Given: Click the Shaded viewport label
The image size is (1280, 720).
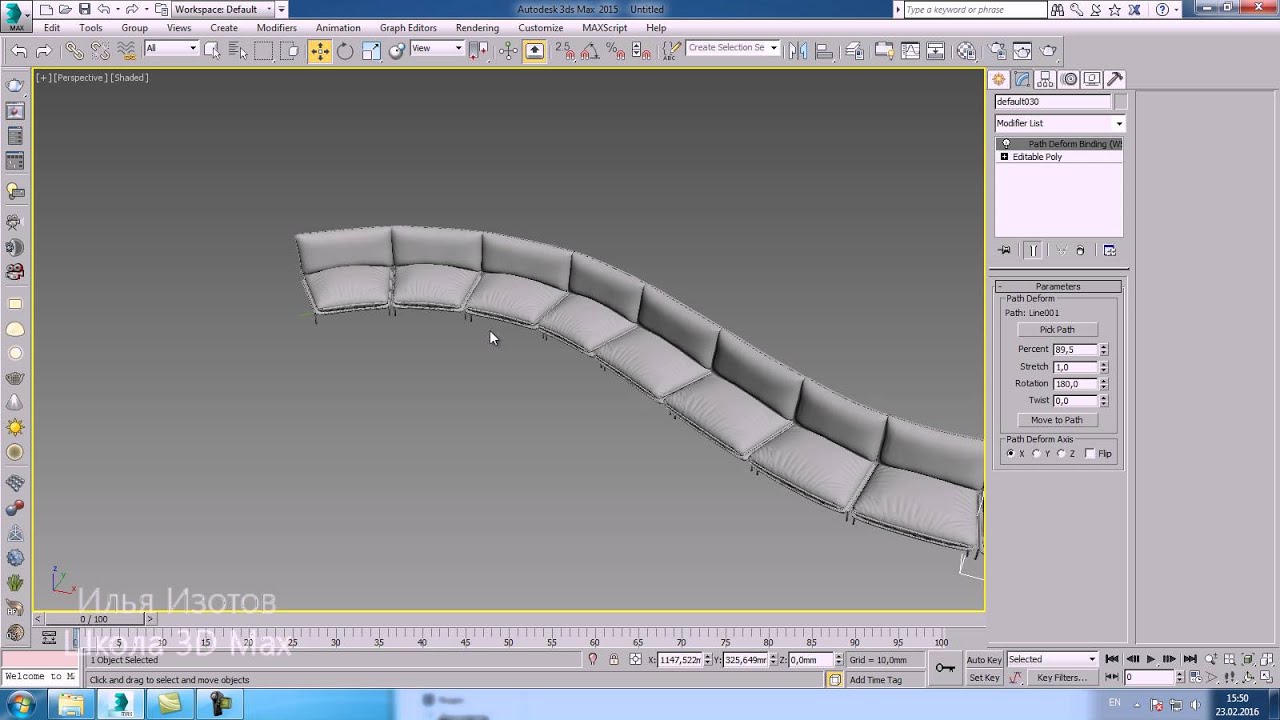Looking at the screenshot, I should pyautogui.click(x=129, y=78).
